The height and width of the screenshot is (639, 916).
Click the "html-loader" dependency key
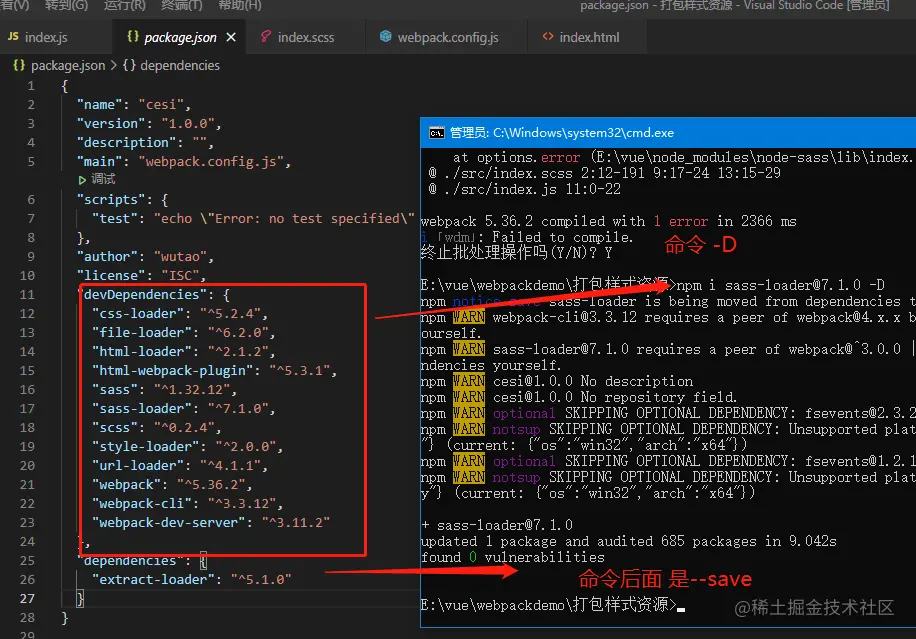pos(142,351)
